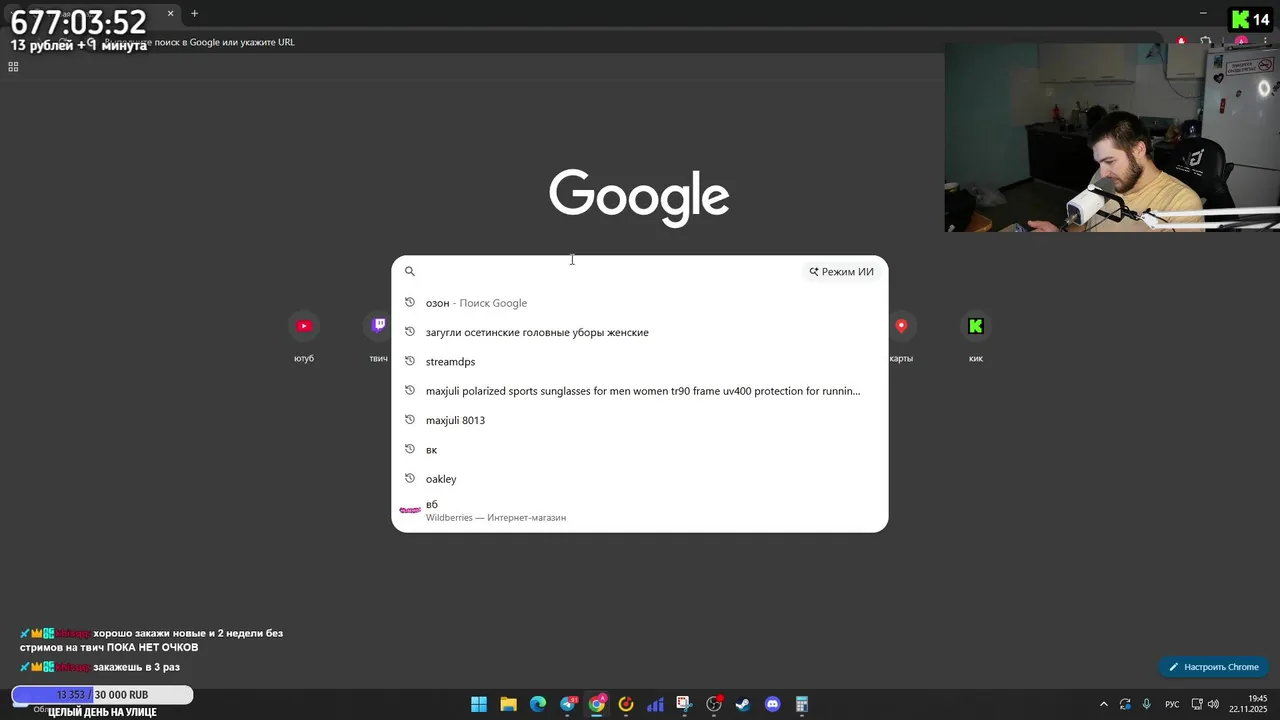The width and height of the screenshot is (1280, 720).
Task: Click the magnifier icon in search box
Action: pos(409,271)
